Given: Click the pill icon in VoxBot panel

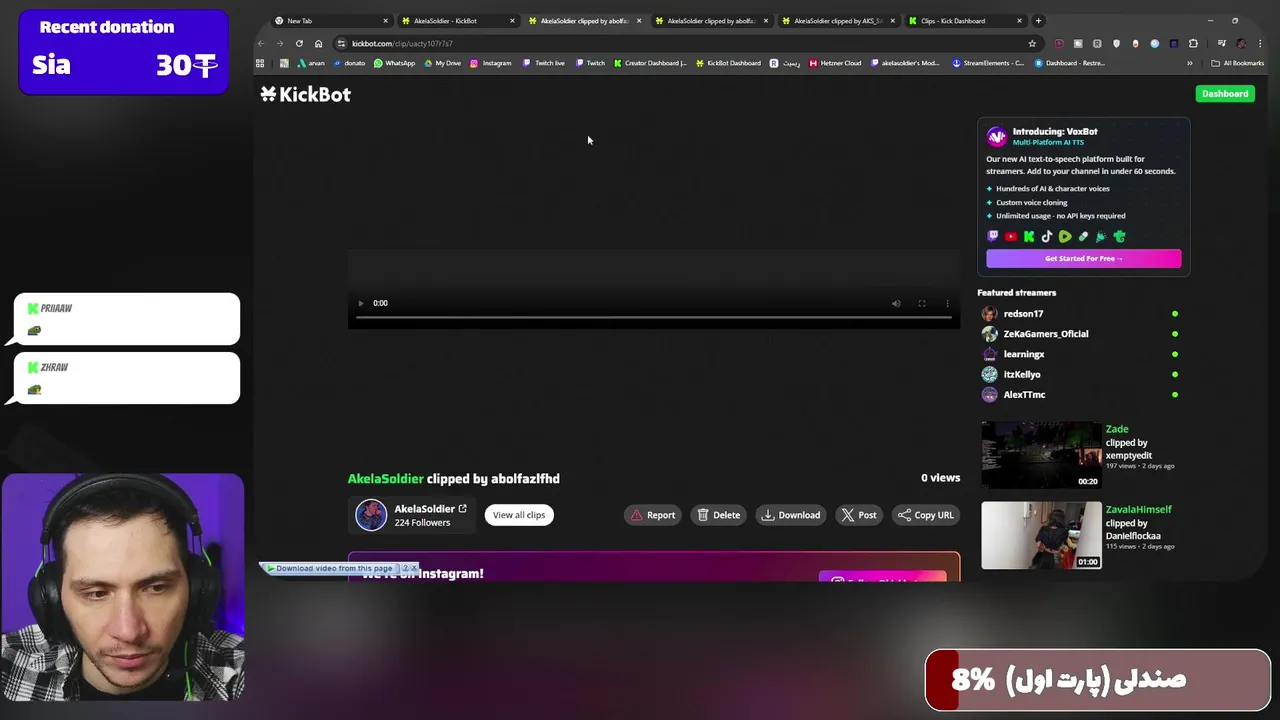Looking at the screenshot, I should pos(1083,237).
